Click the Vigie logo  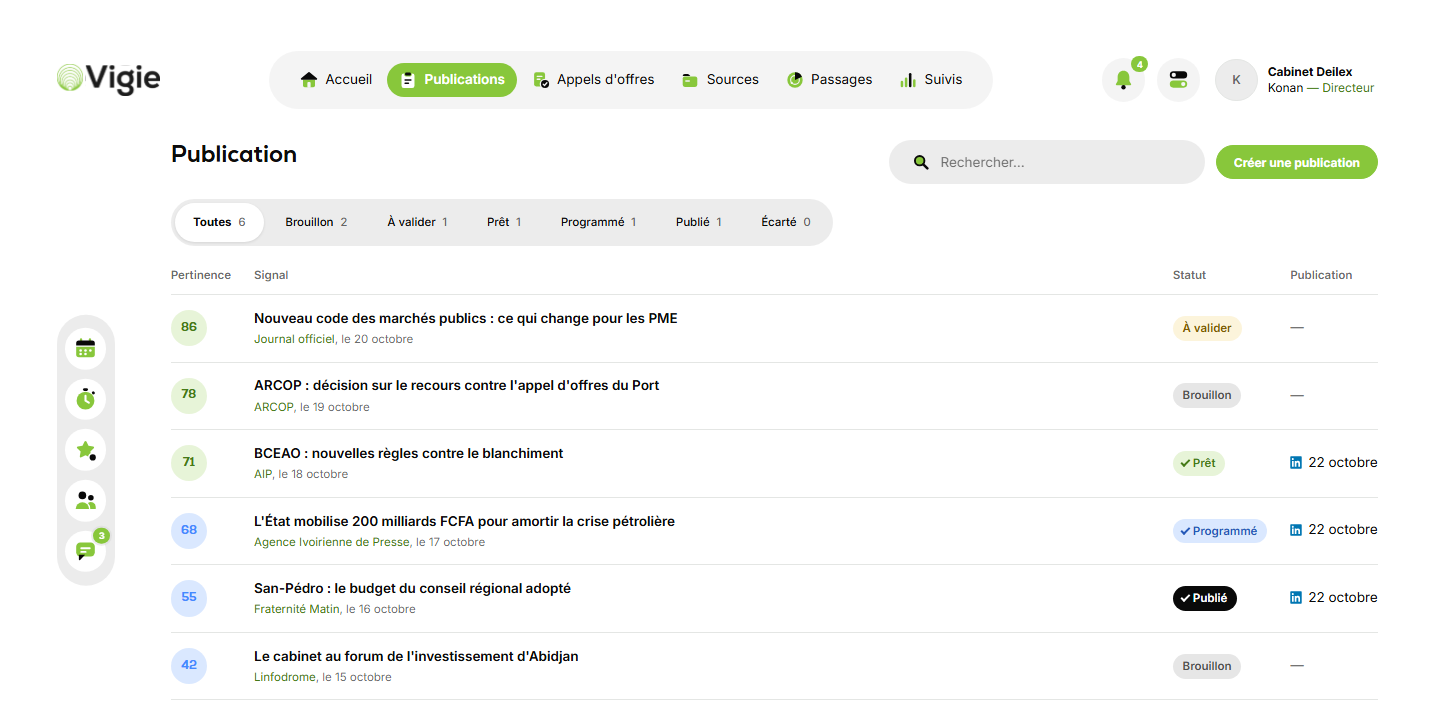pyautogui.click(x=108, y=79)
